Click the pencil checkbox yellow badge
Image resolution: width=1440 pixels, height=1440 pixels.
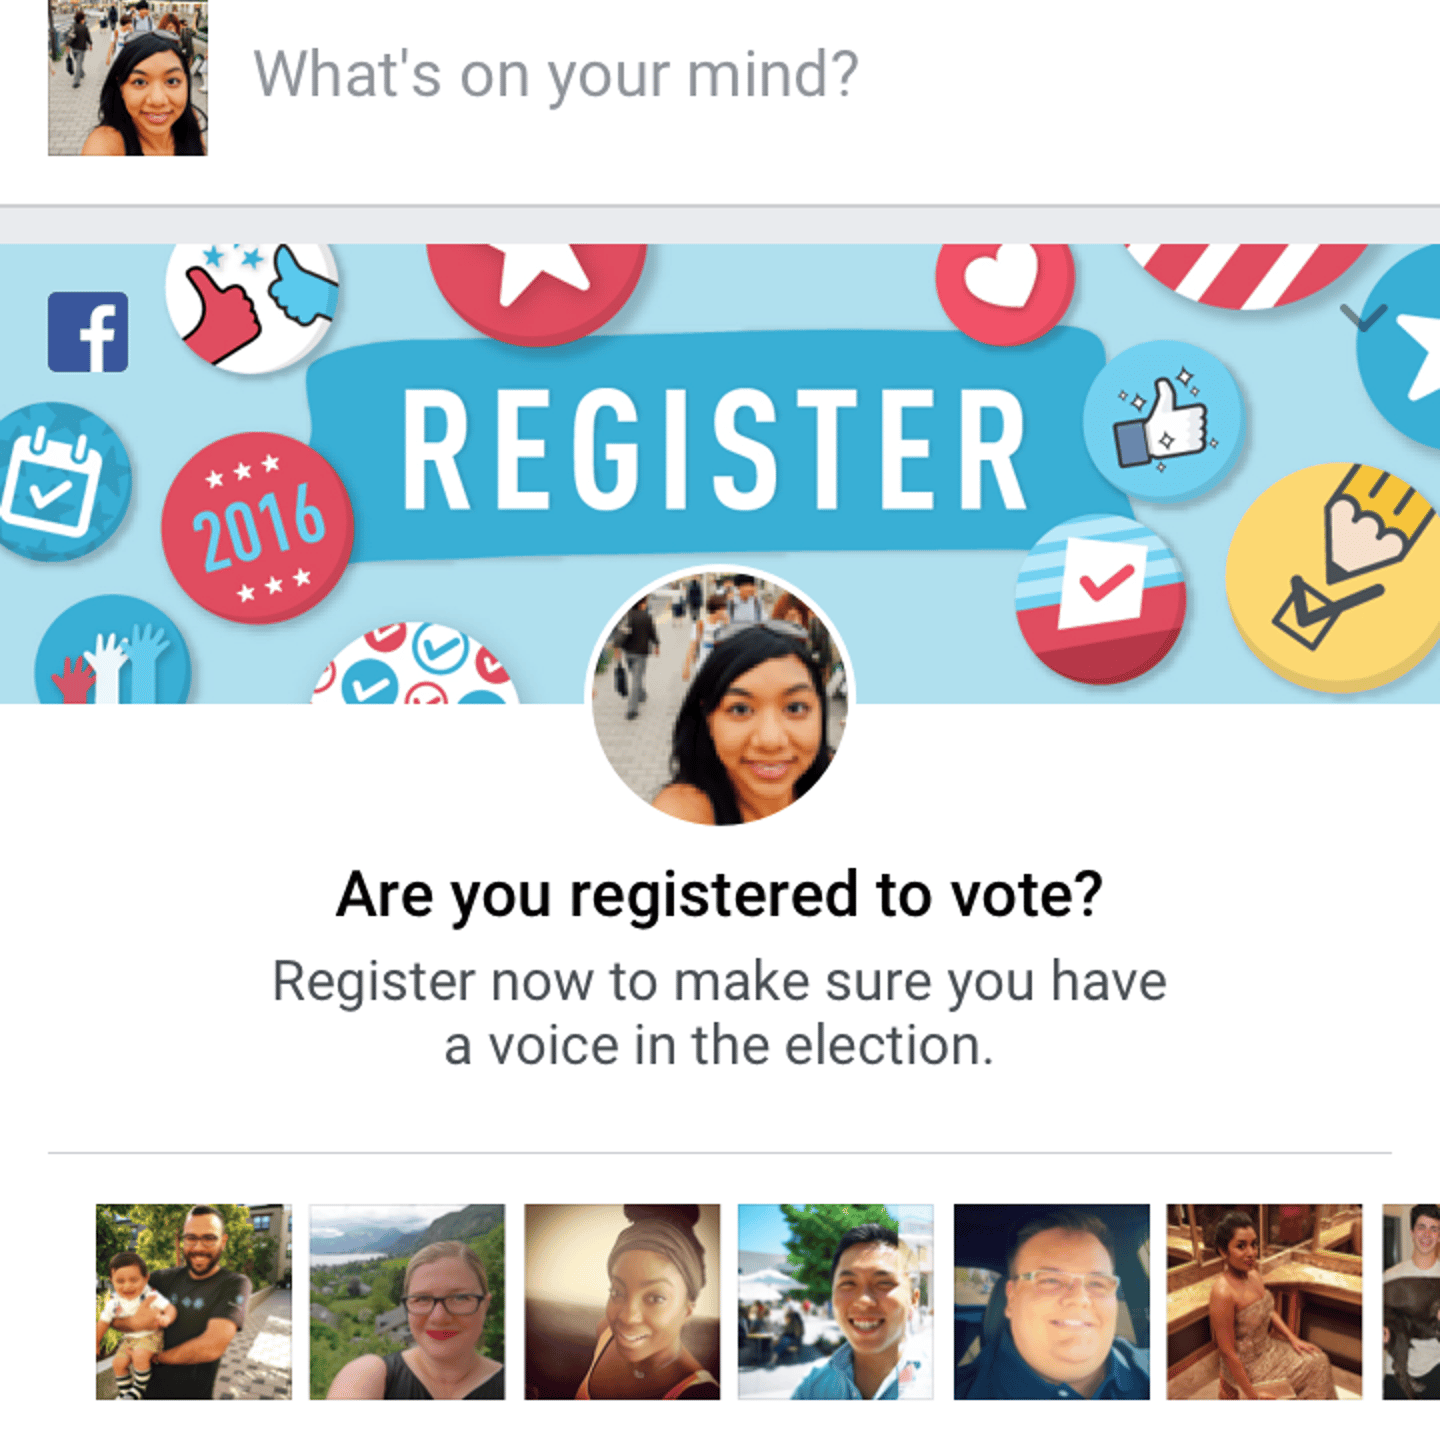point(1335,577)
